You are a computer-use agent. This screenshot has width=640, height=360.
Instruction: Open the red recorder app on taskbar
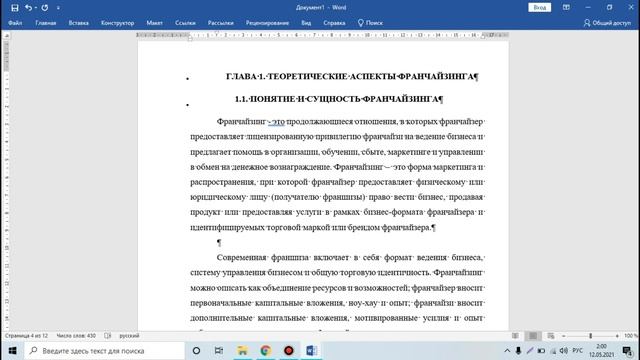(x=289, y=351)
